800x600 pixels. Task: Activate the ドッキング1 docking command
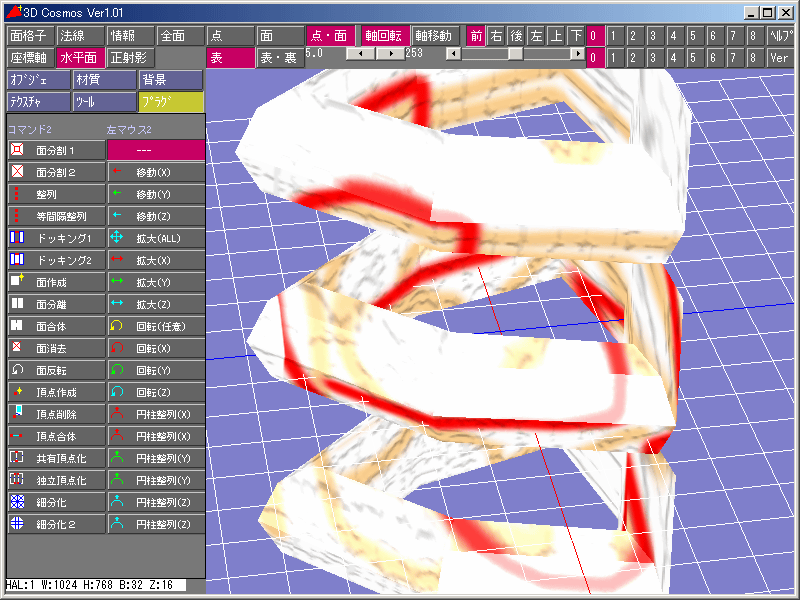(x=57, y=238)
